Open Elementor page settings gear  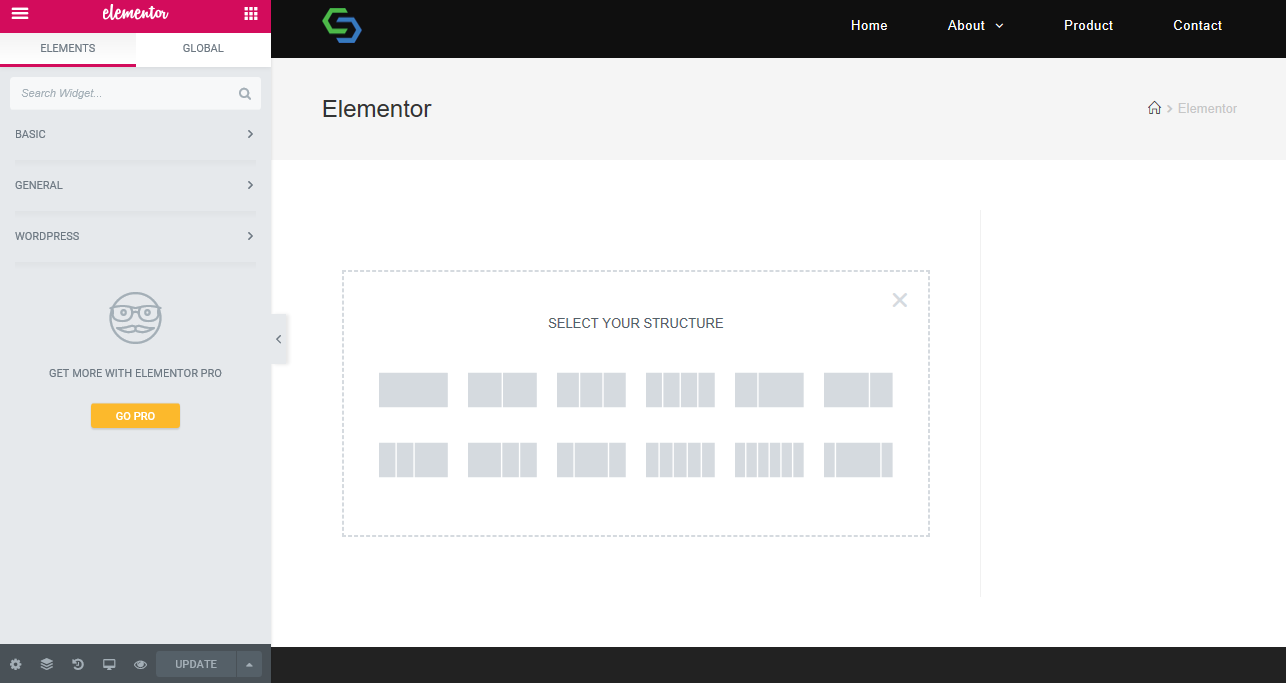[15, 663]
